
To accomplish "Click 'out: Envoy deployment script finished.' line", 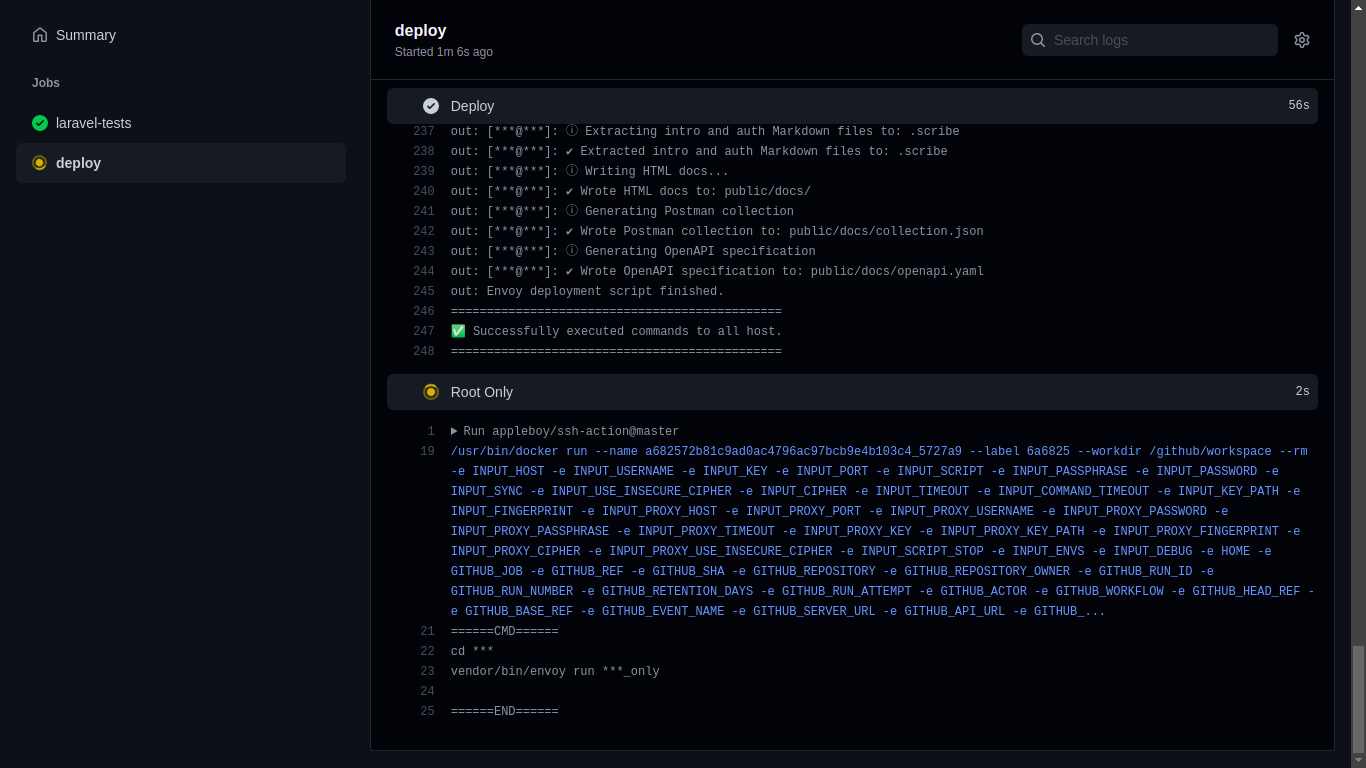I will [x=587, y=291].
